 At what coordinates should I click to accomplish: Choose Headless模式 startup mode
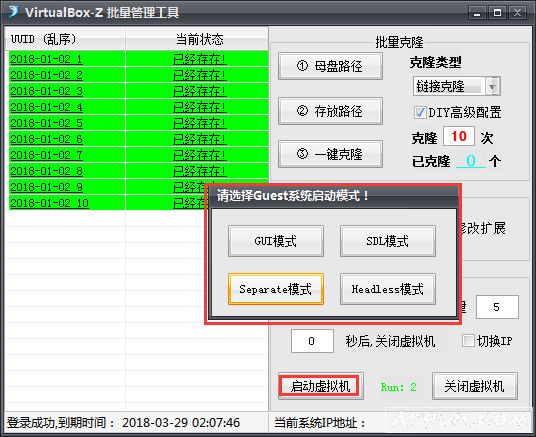pos(388,289)
